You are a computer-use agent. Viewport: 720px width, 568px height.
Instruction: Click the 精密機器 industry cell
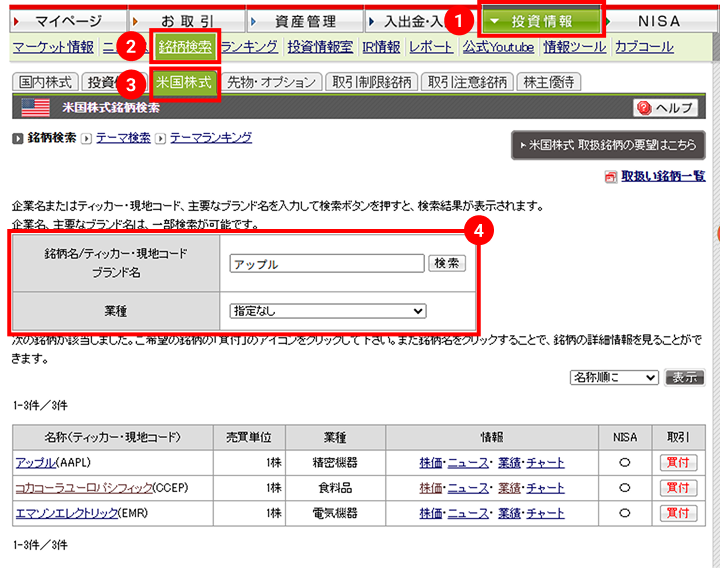pyautogui.click(x=335, y=462)
